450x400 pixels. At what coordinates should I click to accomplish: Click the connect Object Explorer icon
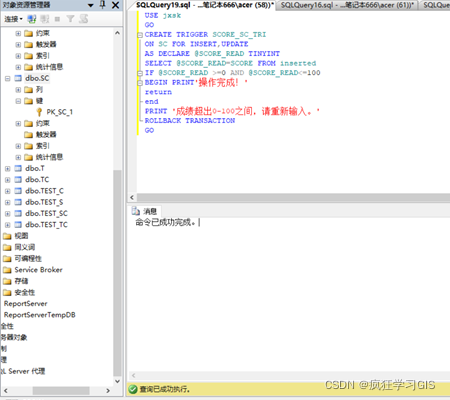(x=32, y=19)
